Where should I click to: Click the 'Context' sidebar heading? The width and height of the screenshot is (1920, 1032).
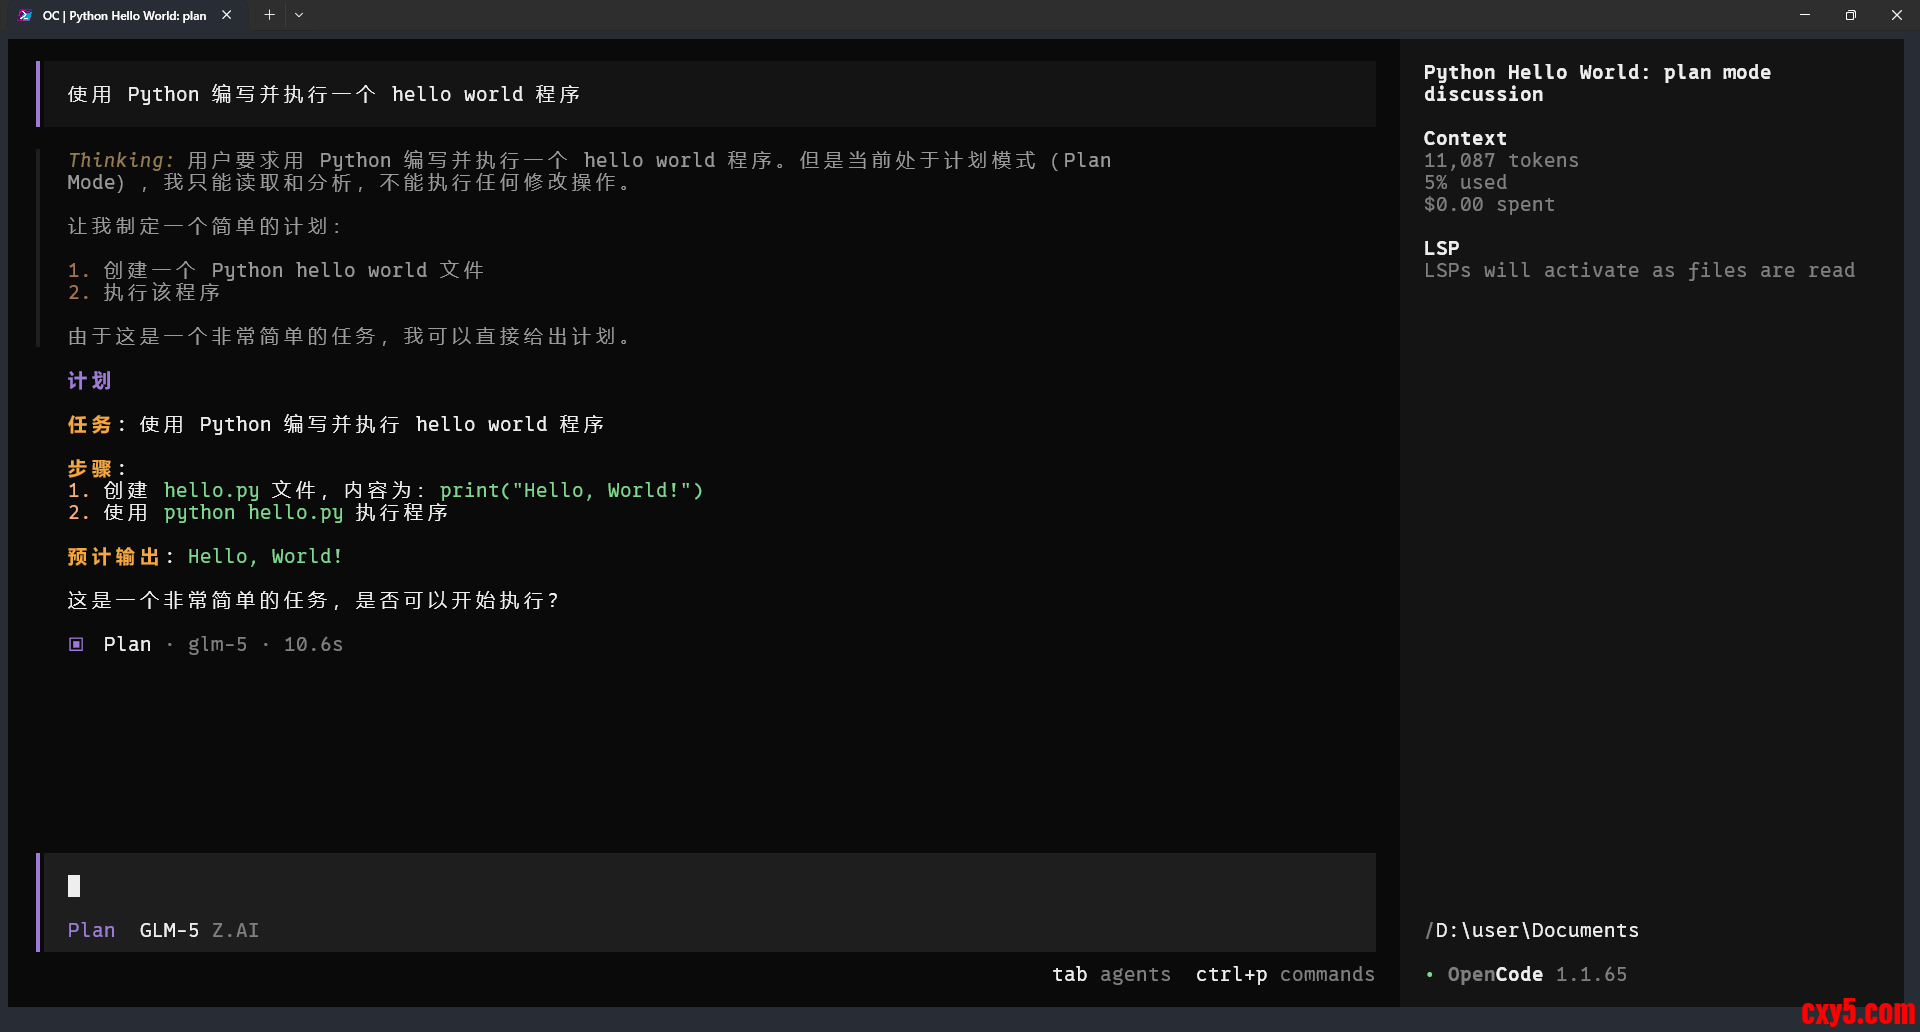pos(1465,138)
